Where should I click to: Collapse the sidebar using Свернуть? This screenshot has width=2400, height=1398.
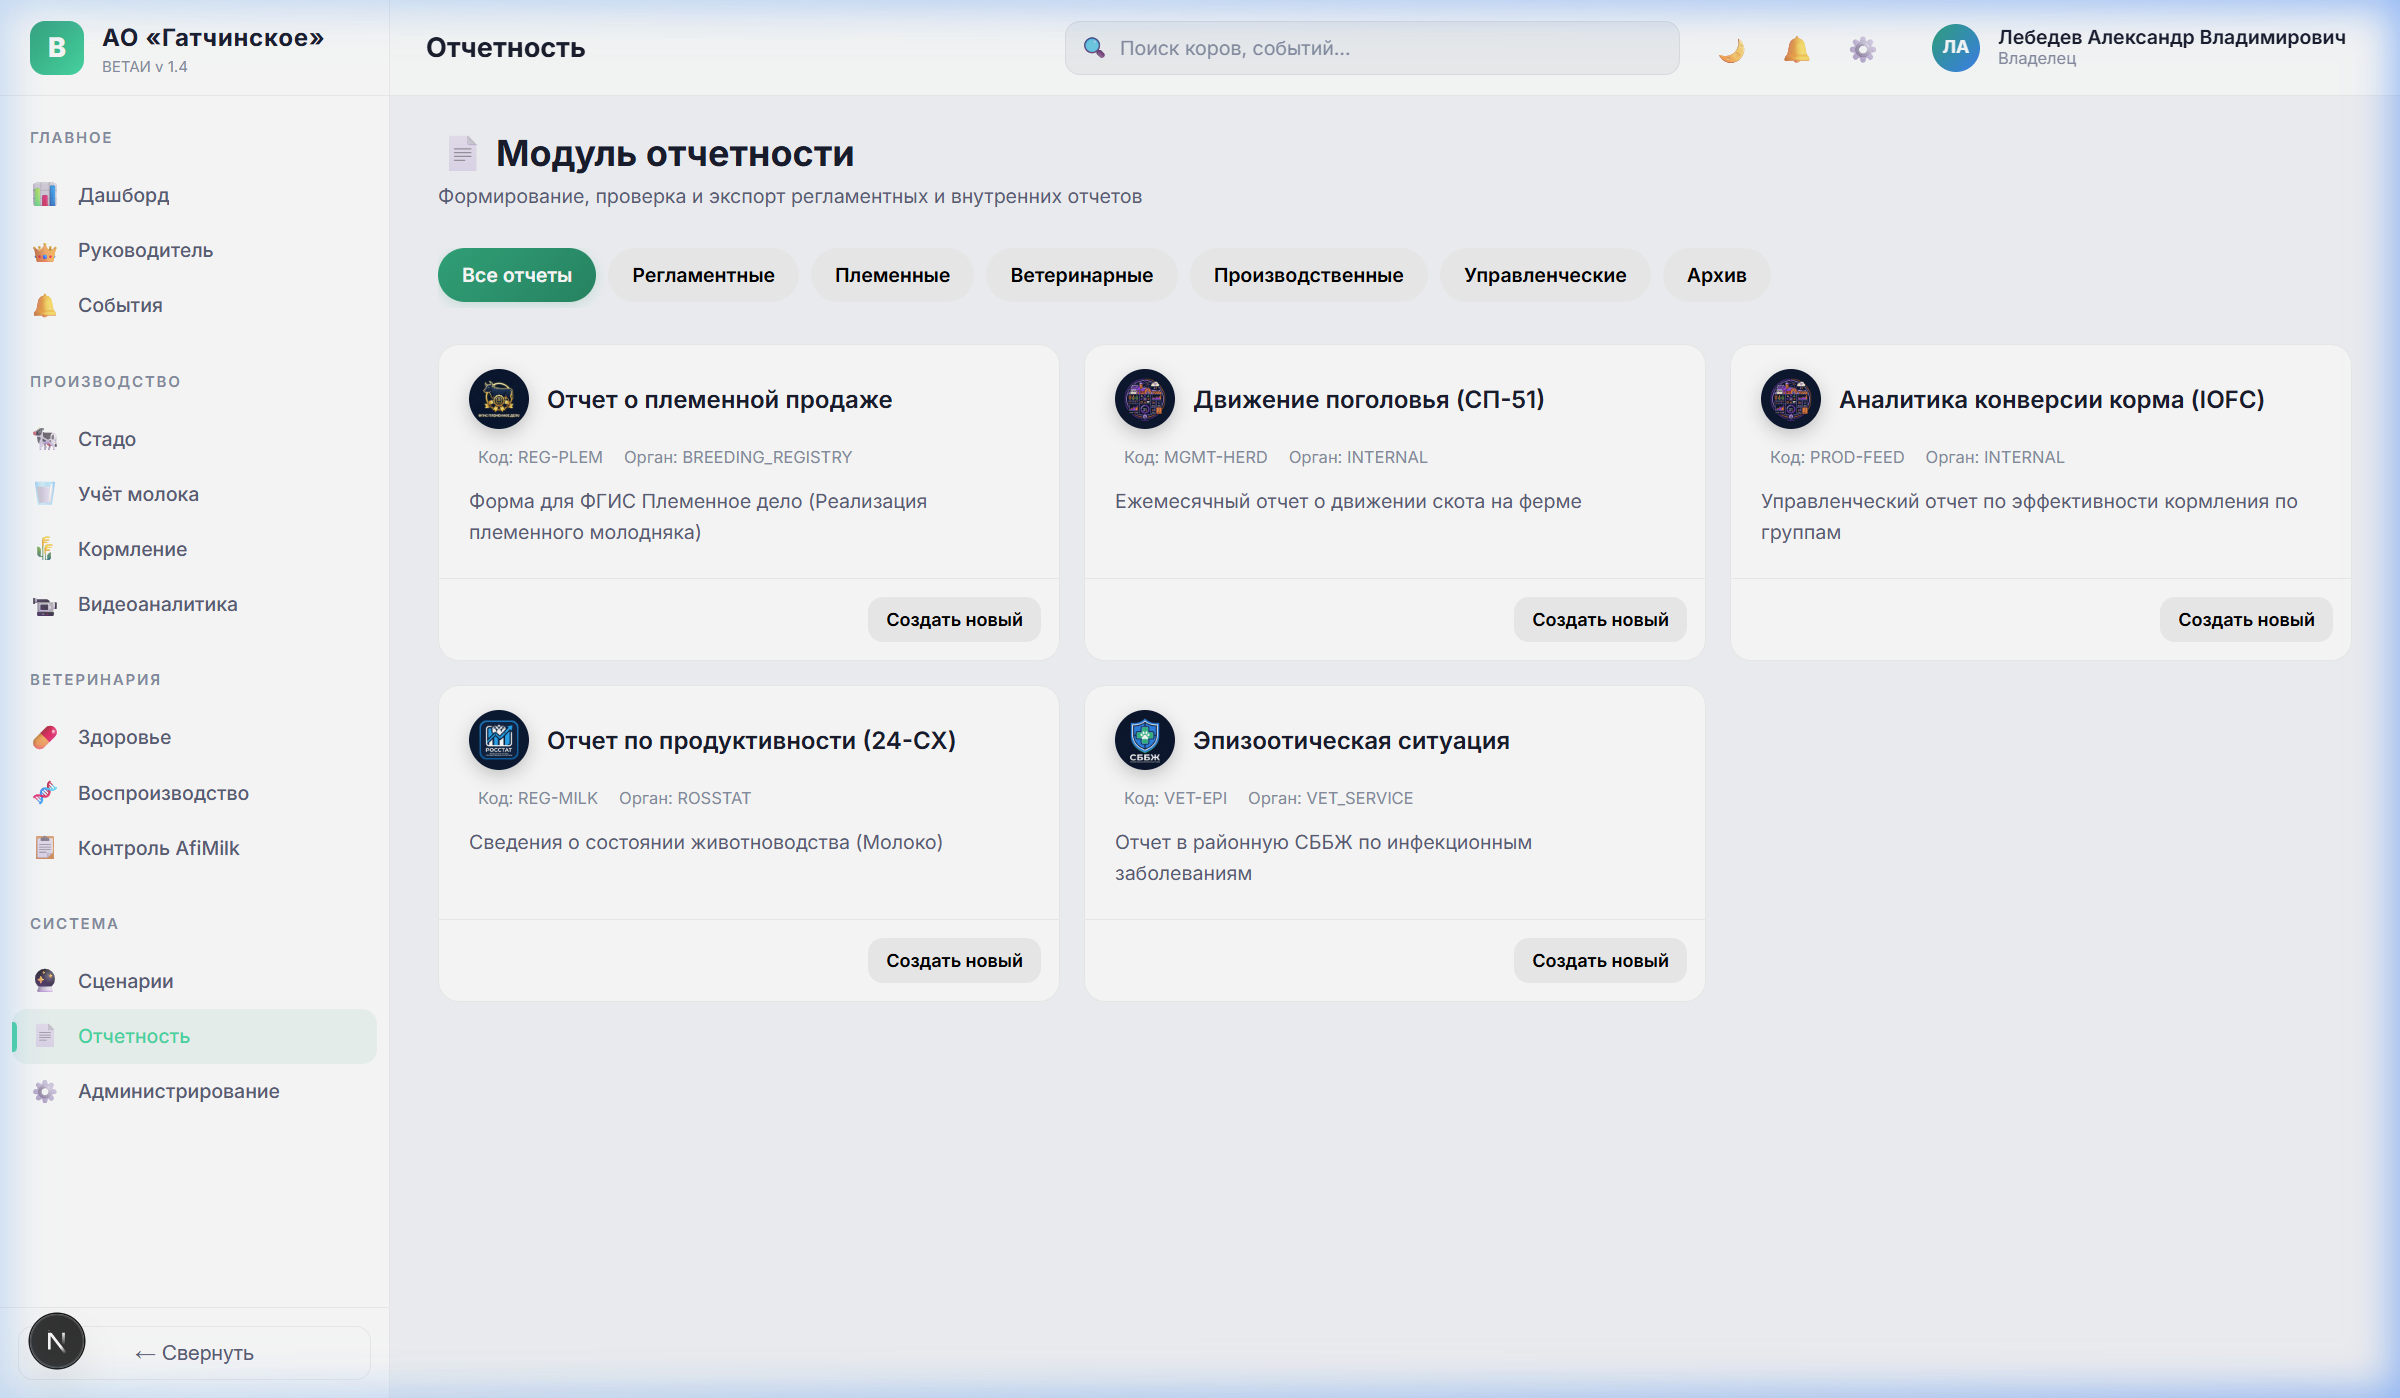coord(193,1352)
